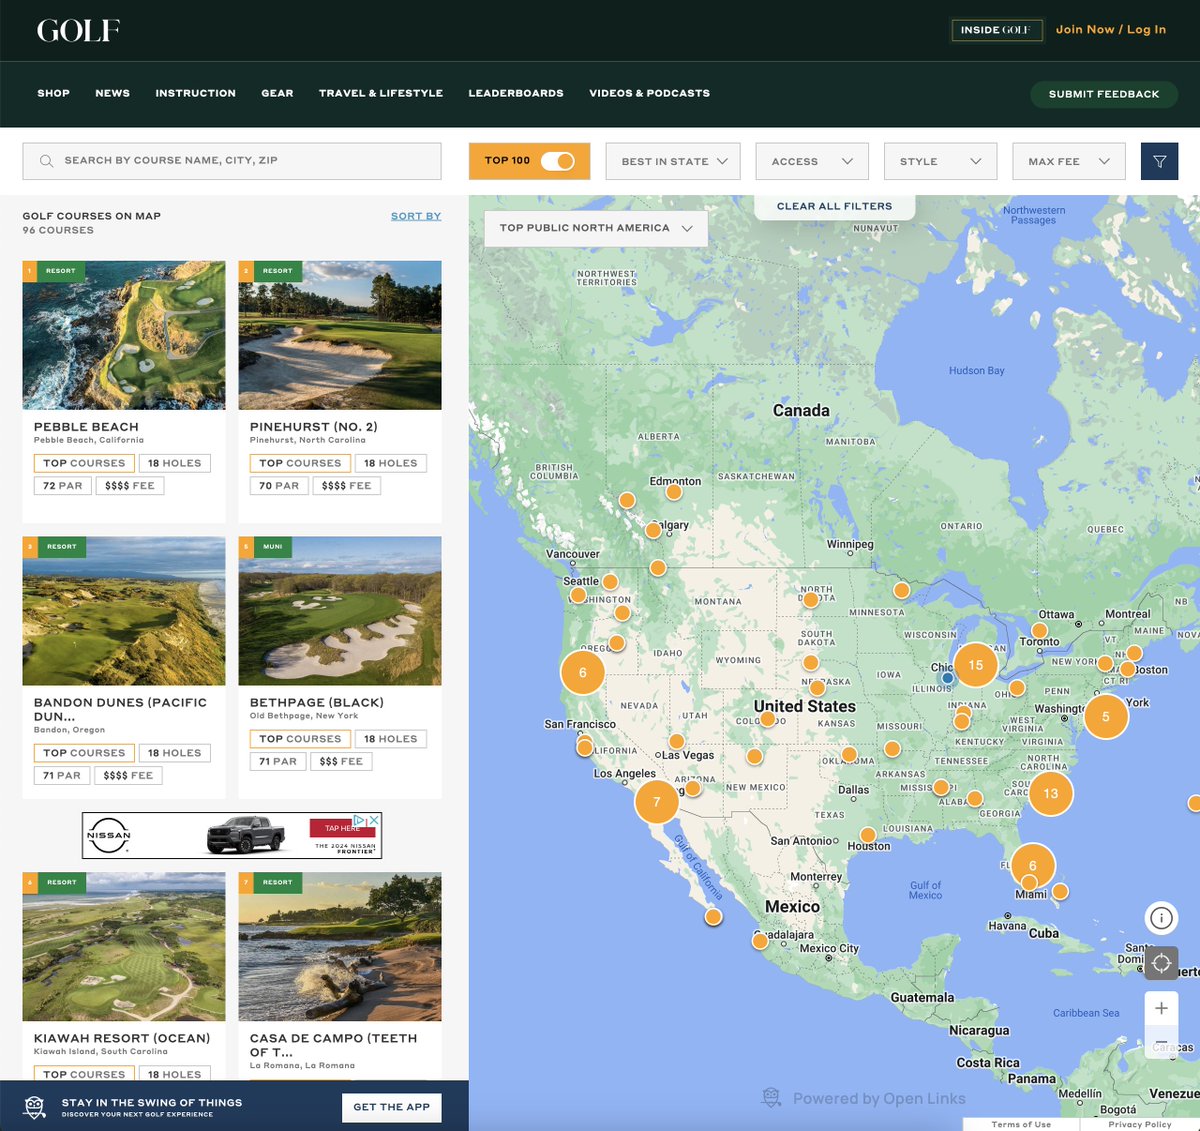Click the cluster marker showing 7
This screenshot has width=1200, height=1131.
pyautogui.click(x=656, y=802)
